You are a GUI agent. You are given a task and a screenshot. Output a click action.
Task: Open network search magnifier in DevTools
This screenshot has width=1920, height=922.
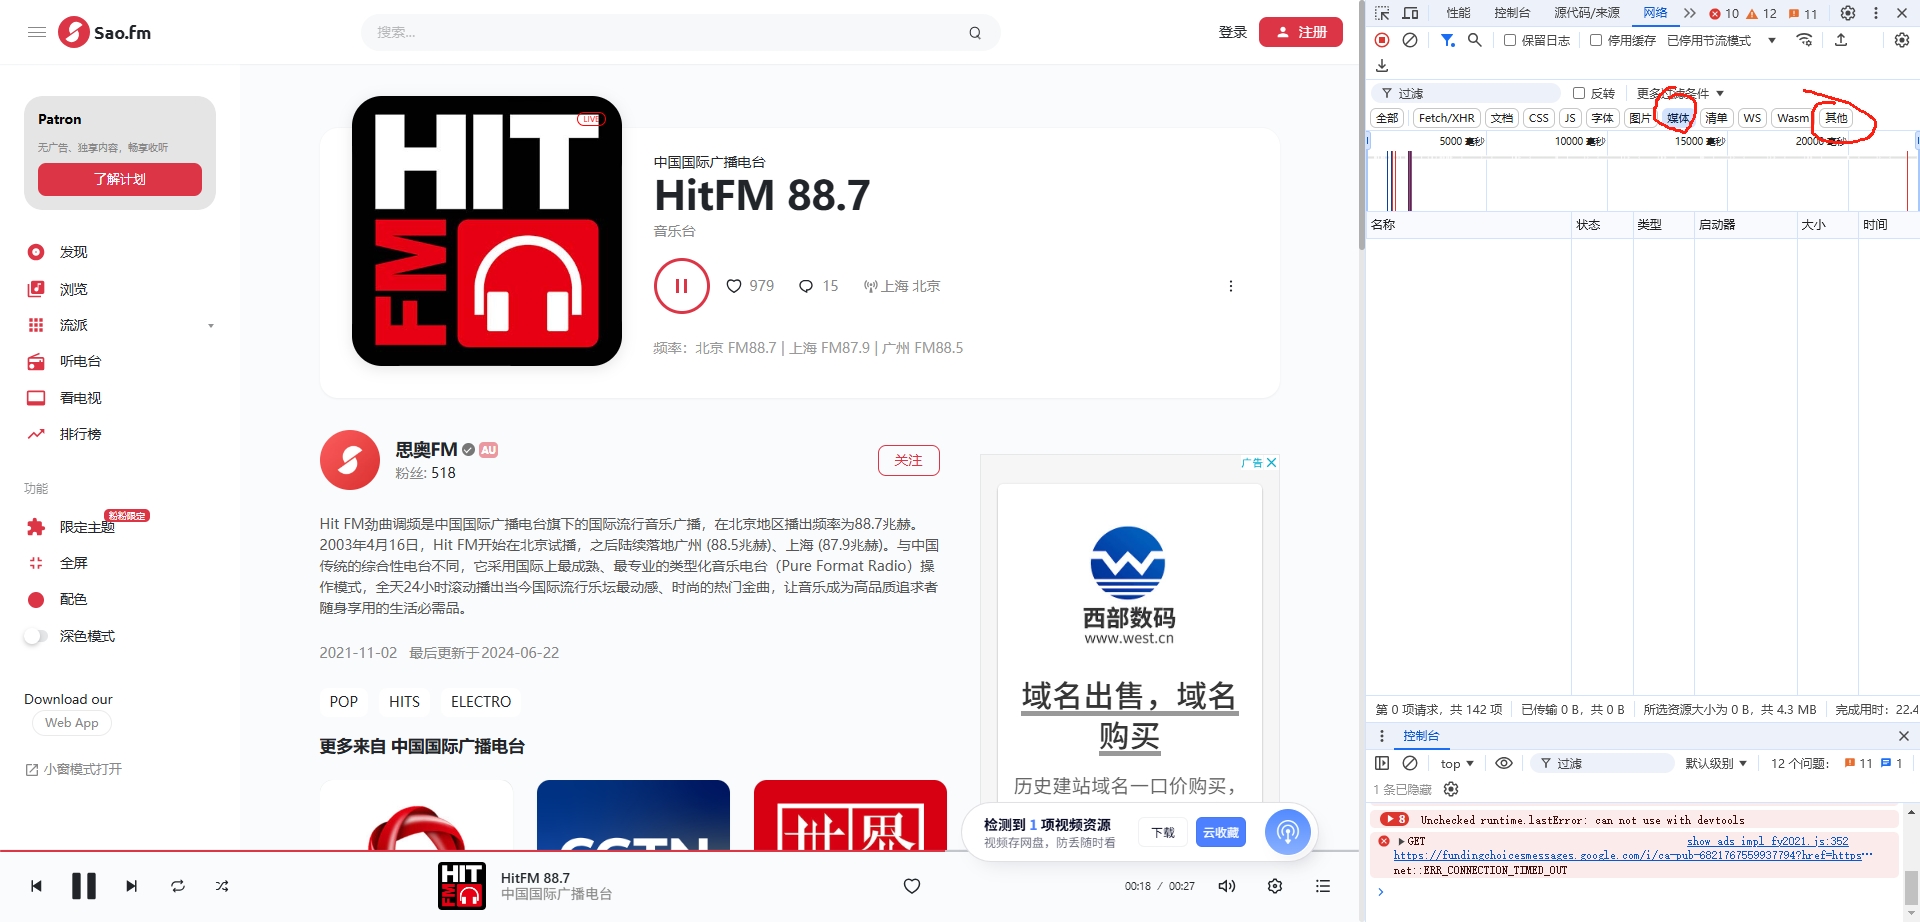coord(1474,40)
